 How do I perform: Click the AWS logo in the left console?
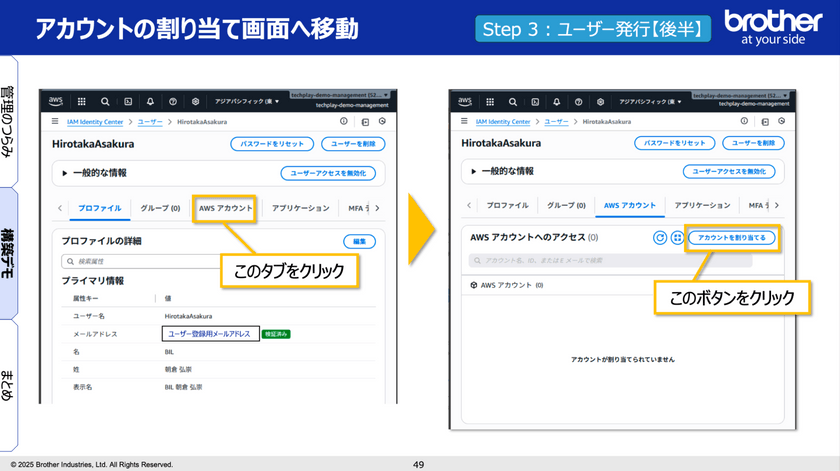(x=57, y=101)
